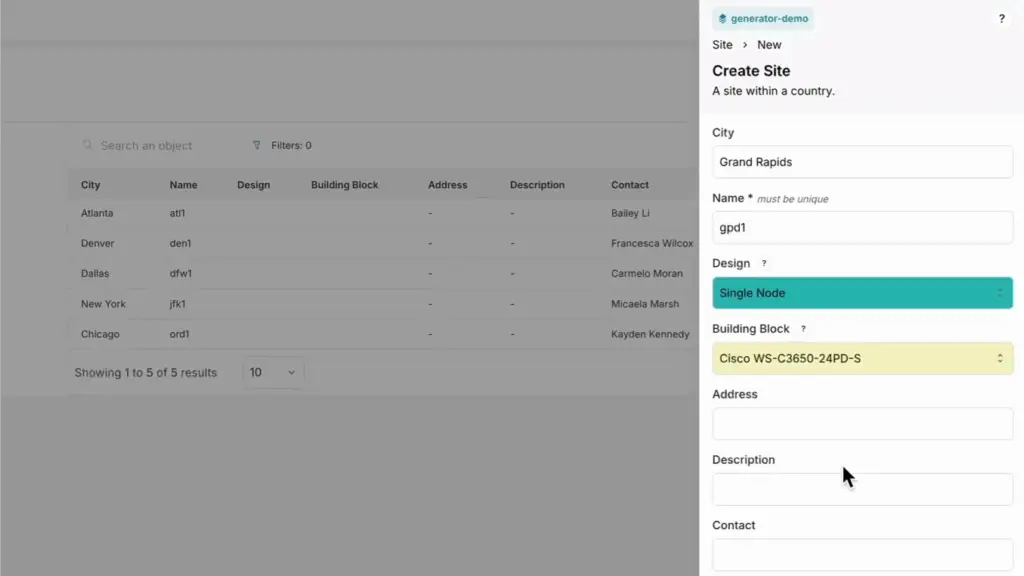This screenshot has width=1024, height=576.
Task: Click the help question mark icon at panel top
Action: coord(1001,18)
